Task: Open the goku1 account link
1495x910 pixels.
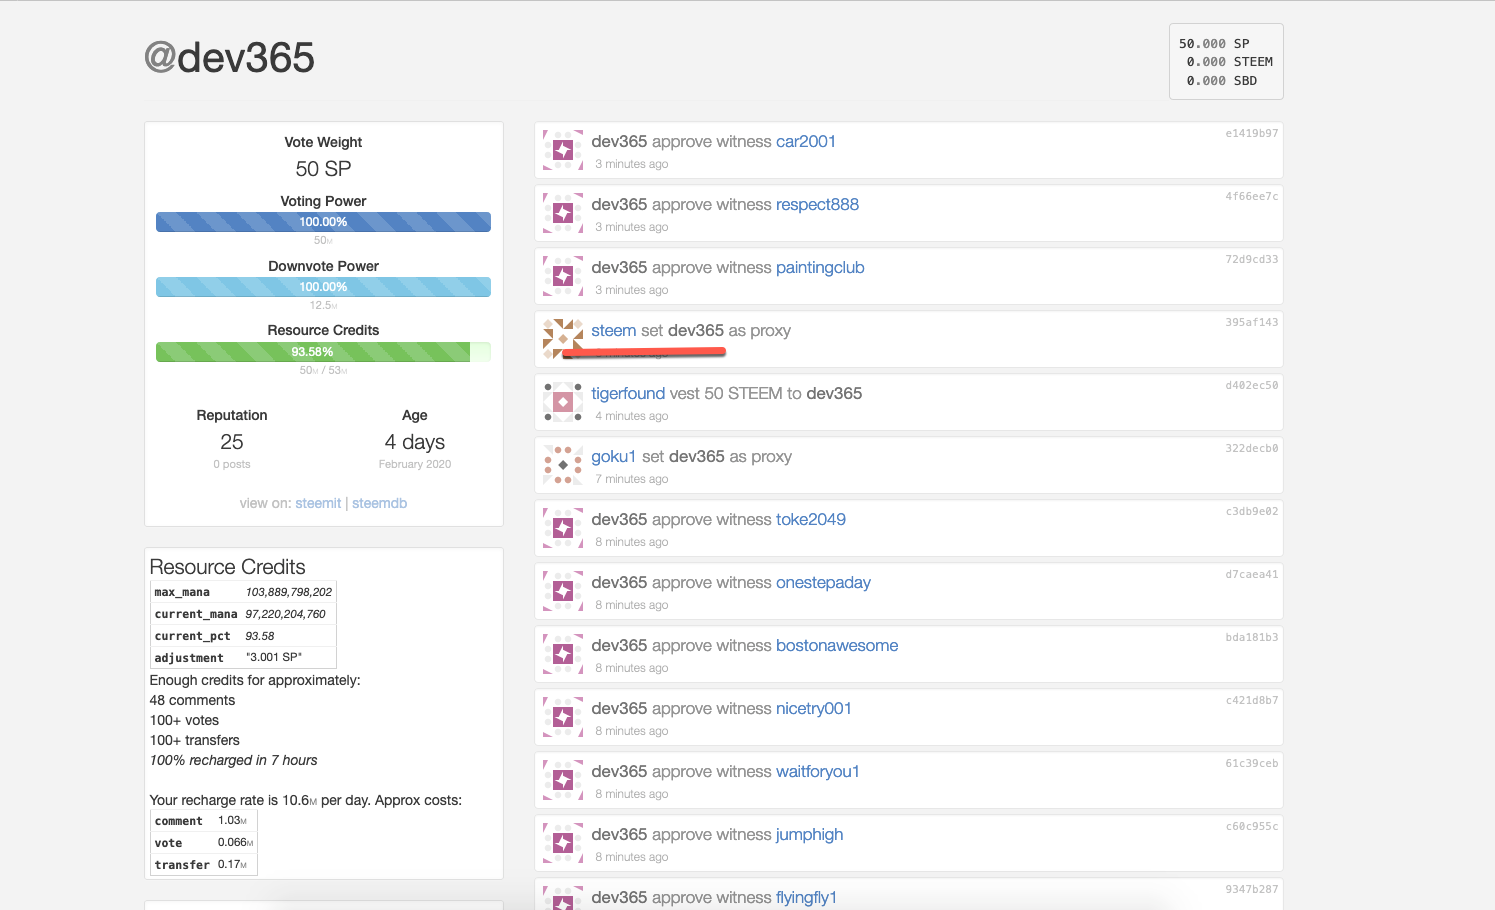Action: [x=613, y=457]
